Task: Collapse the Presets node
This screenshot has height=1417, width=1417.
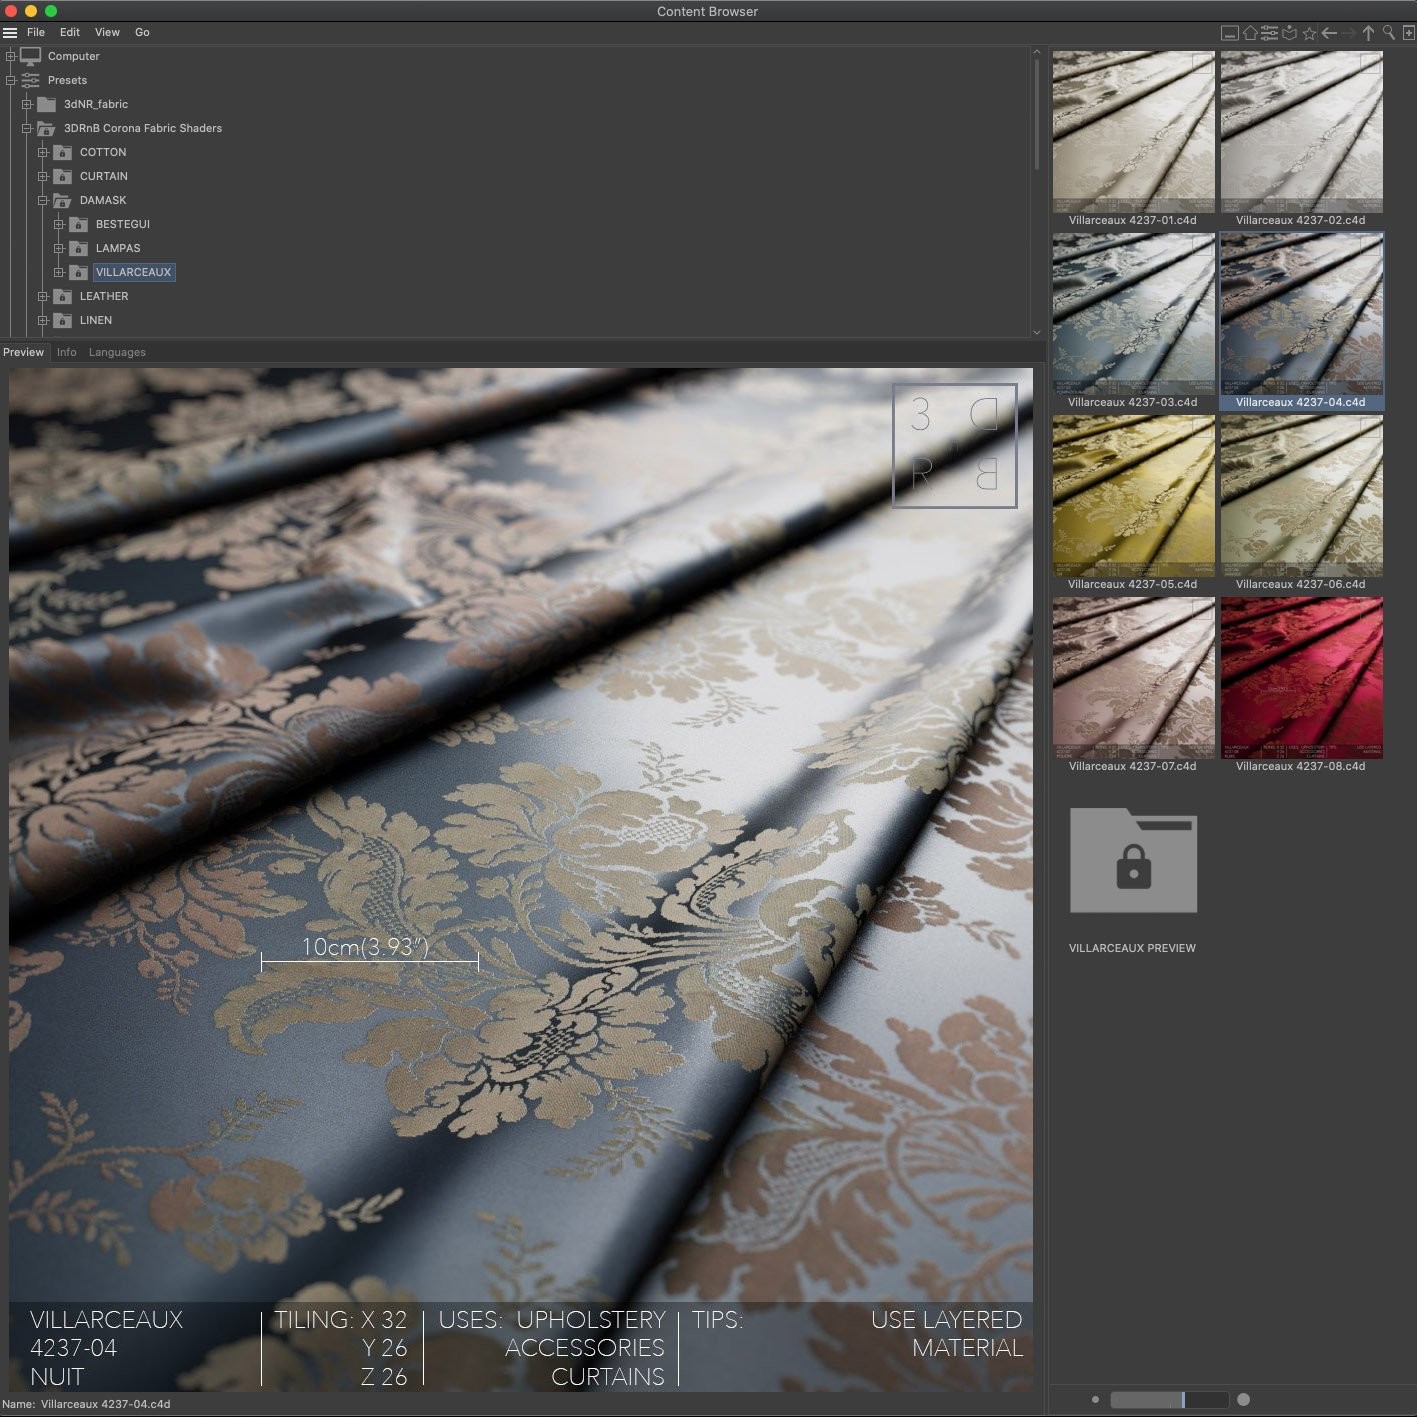Action: tap(10, 80)
